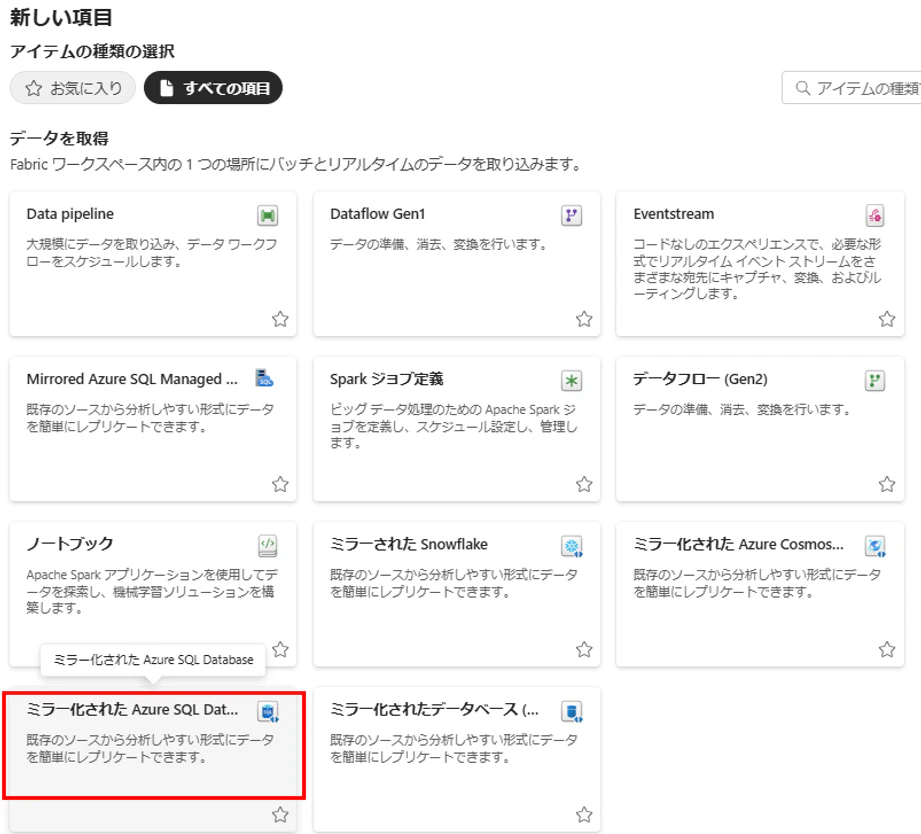This screenshot has height=834, width=921.
Task: Click the Dataflow Gen1 description text
Action: (438, 244)
